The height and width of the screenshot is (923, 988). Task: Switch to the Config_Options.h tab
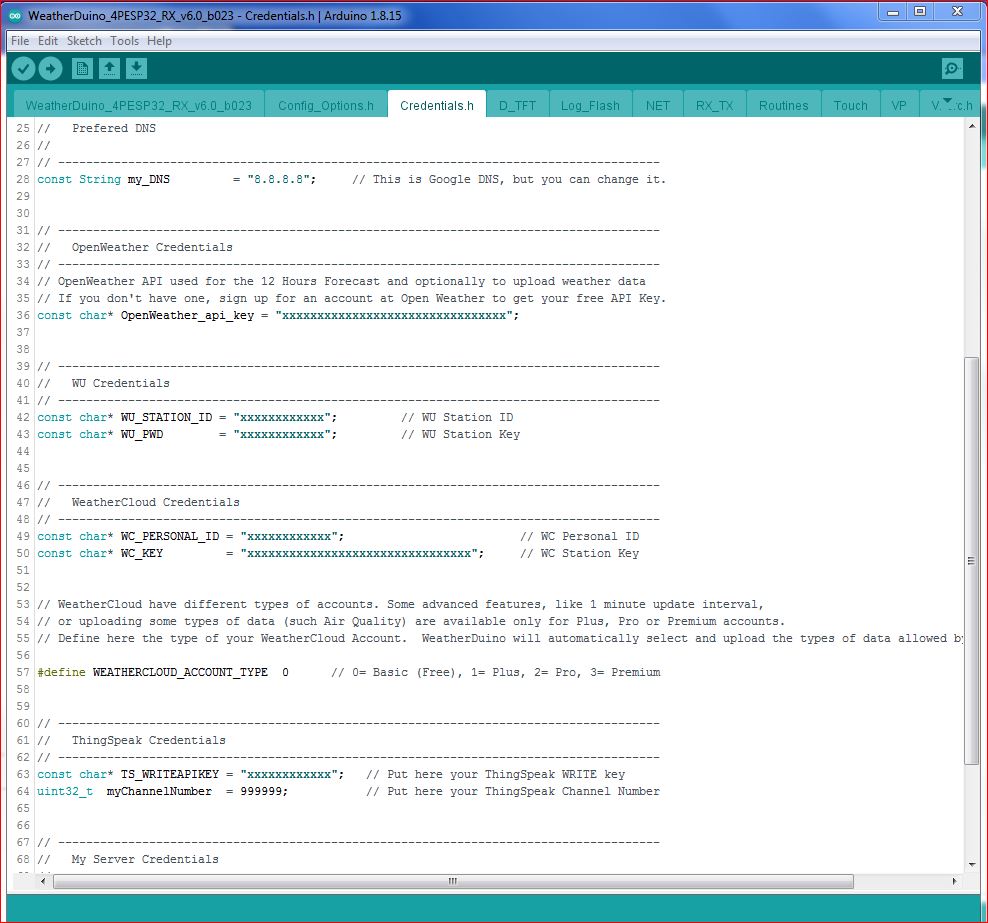pyautogui.click(x=326, y=105)
